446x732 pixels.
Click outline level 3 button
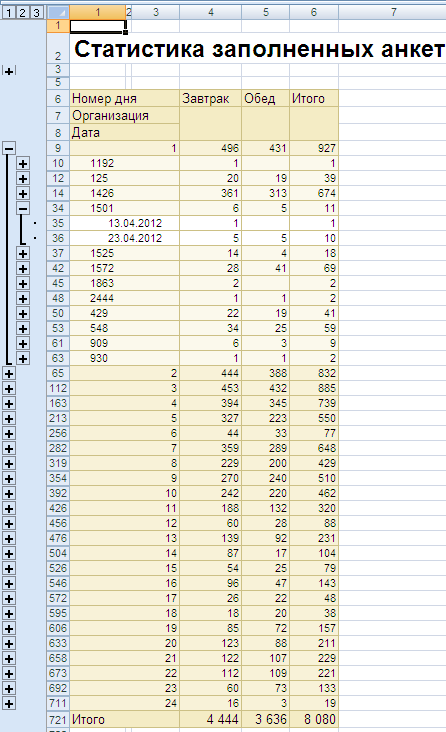point(36,13)
